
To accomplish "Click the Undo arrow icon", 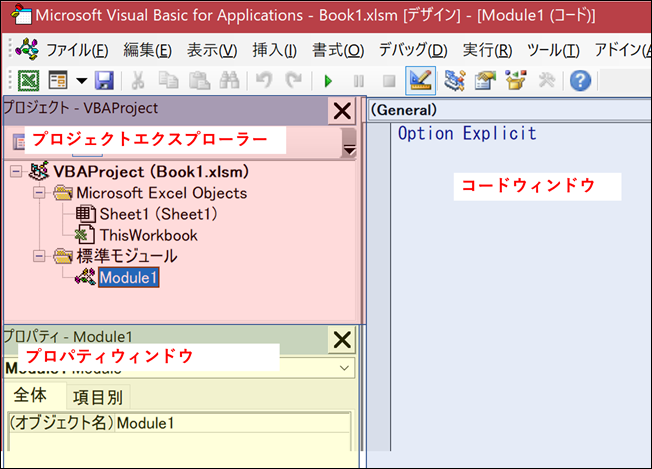I will coord(264,80).
